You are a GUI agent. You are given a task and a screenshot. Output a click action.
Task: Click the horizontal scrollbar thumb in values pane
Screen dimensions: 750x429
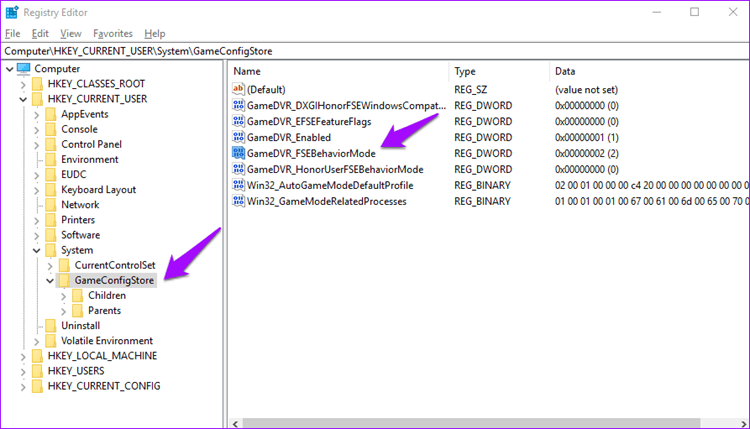[x=472, y=424]
